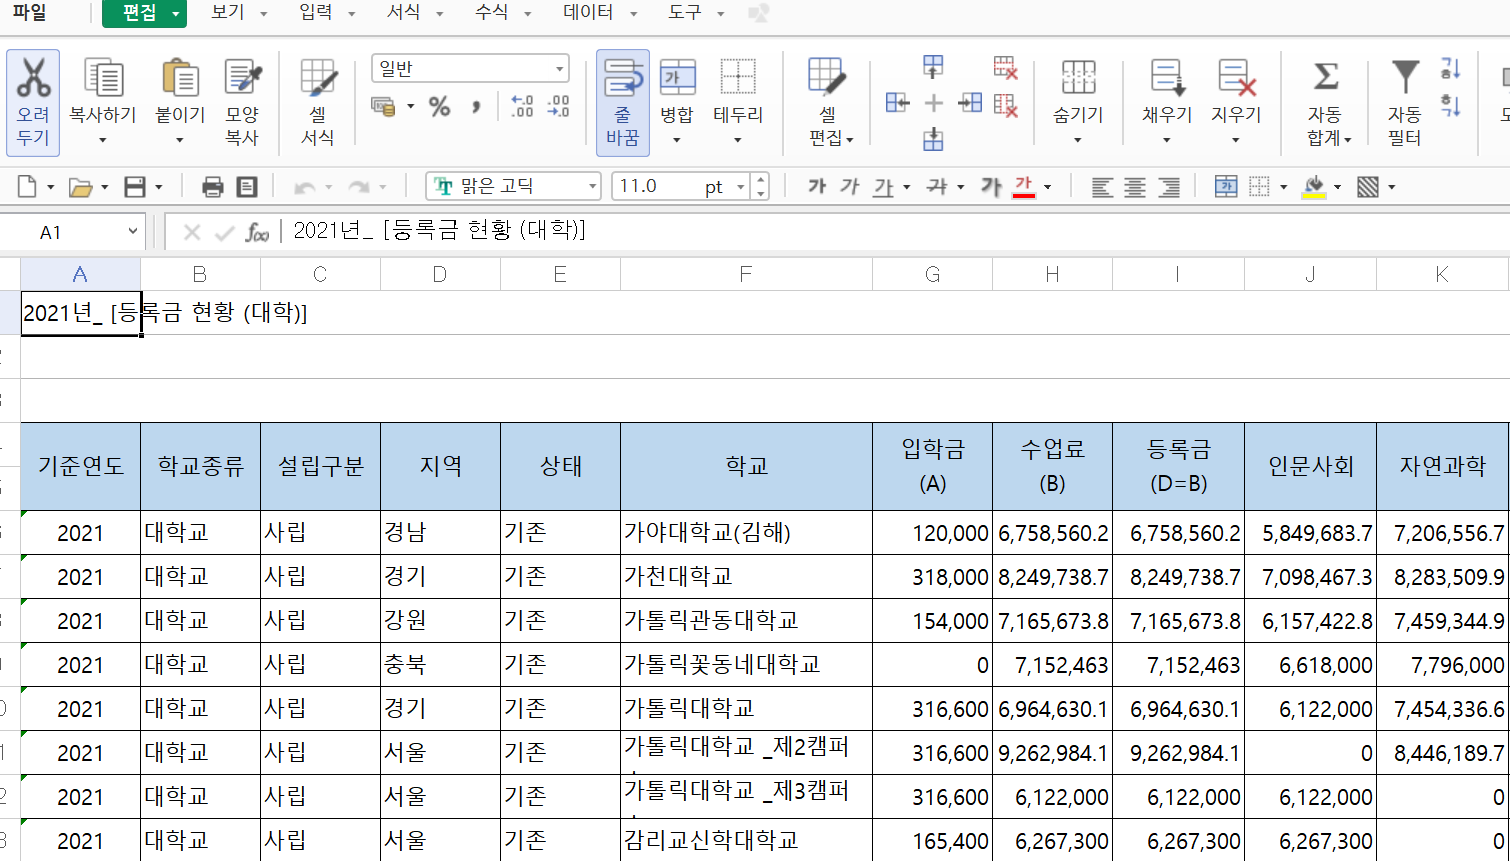Expand the 편집 tab dropdown arrow
This screenshot has height=861, width=1510.
[176, 14]
